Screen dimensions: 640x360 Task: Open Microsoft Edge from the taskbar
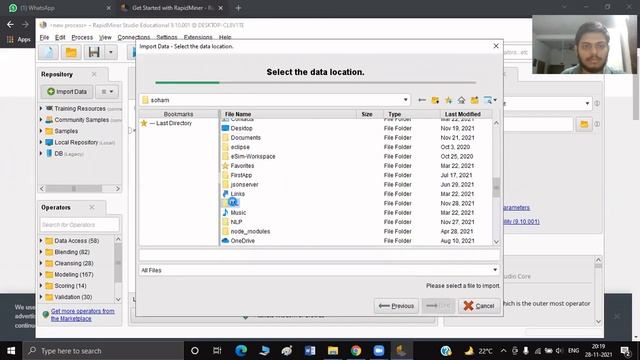click(x=241, y=351)
